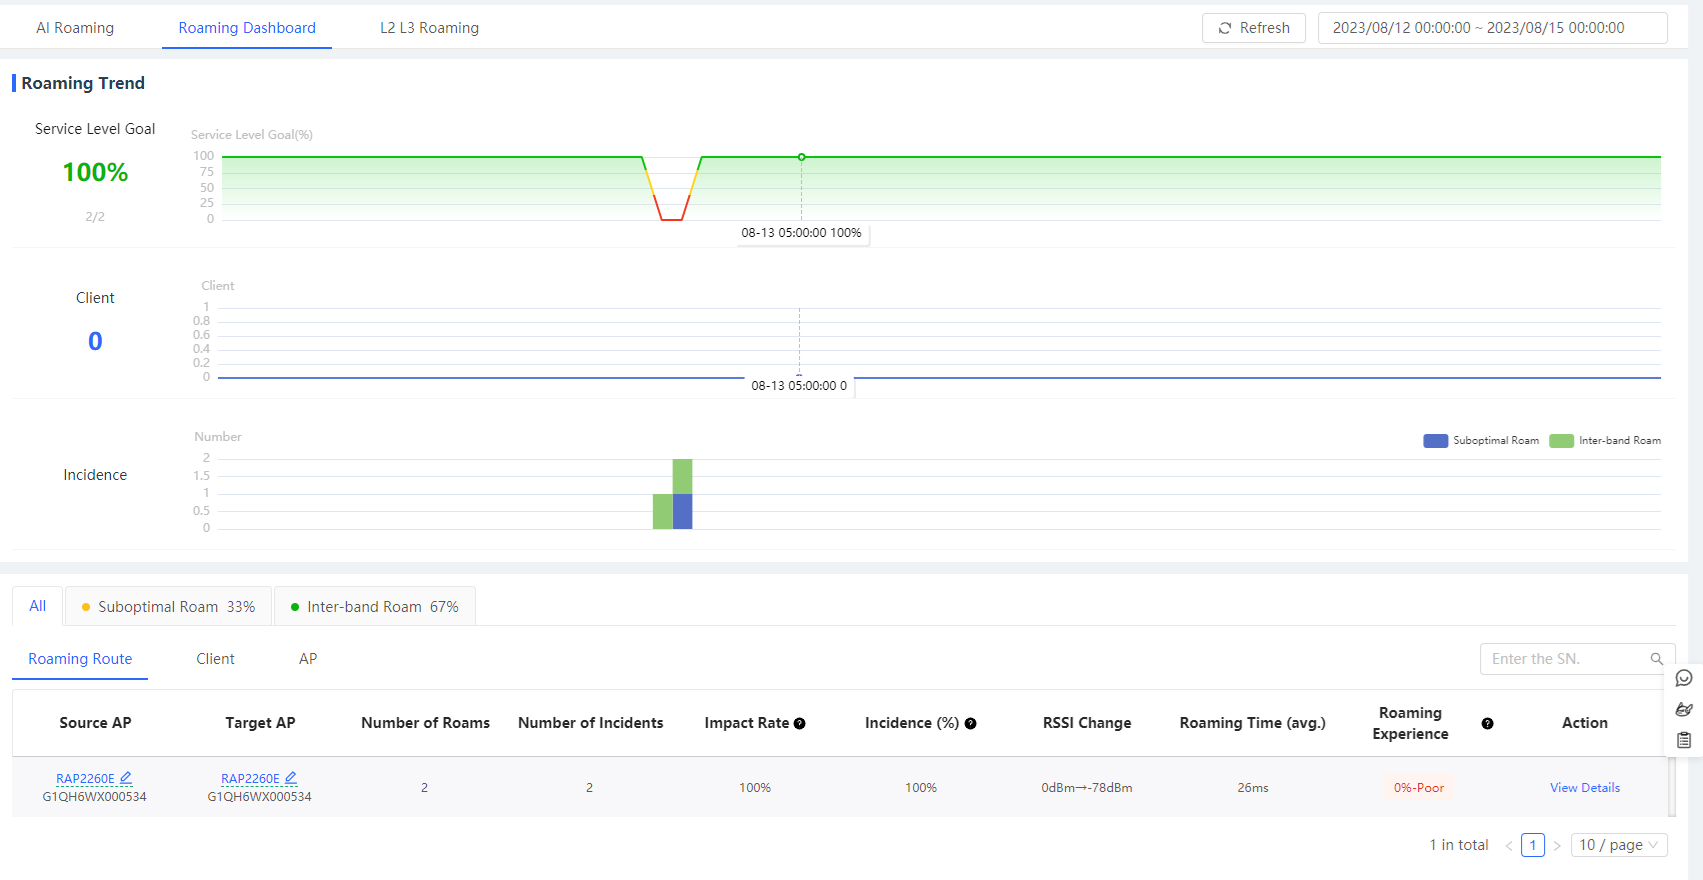Click the Roaming Experience help icon
This screenshot has width=1703, height=880.
pos(1487,724)
